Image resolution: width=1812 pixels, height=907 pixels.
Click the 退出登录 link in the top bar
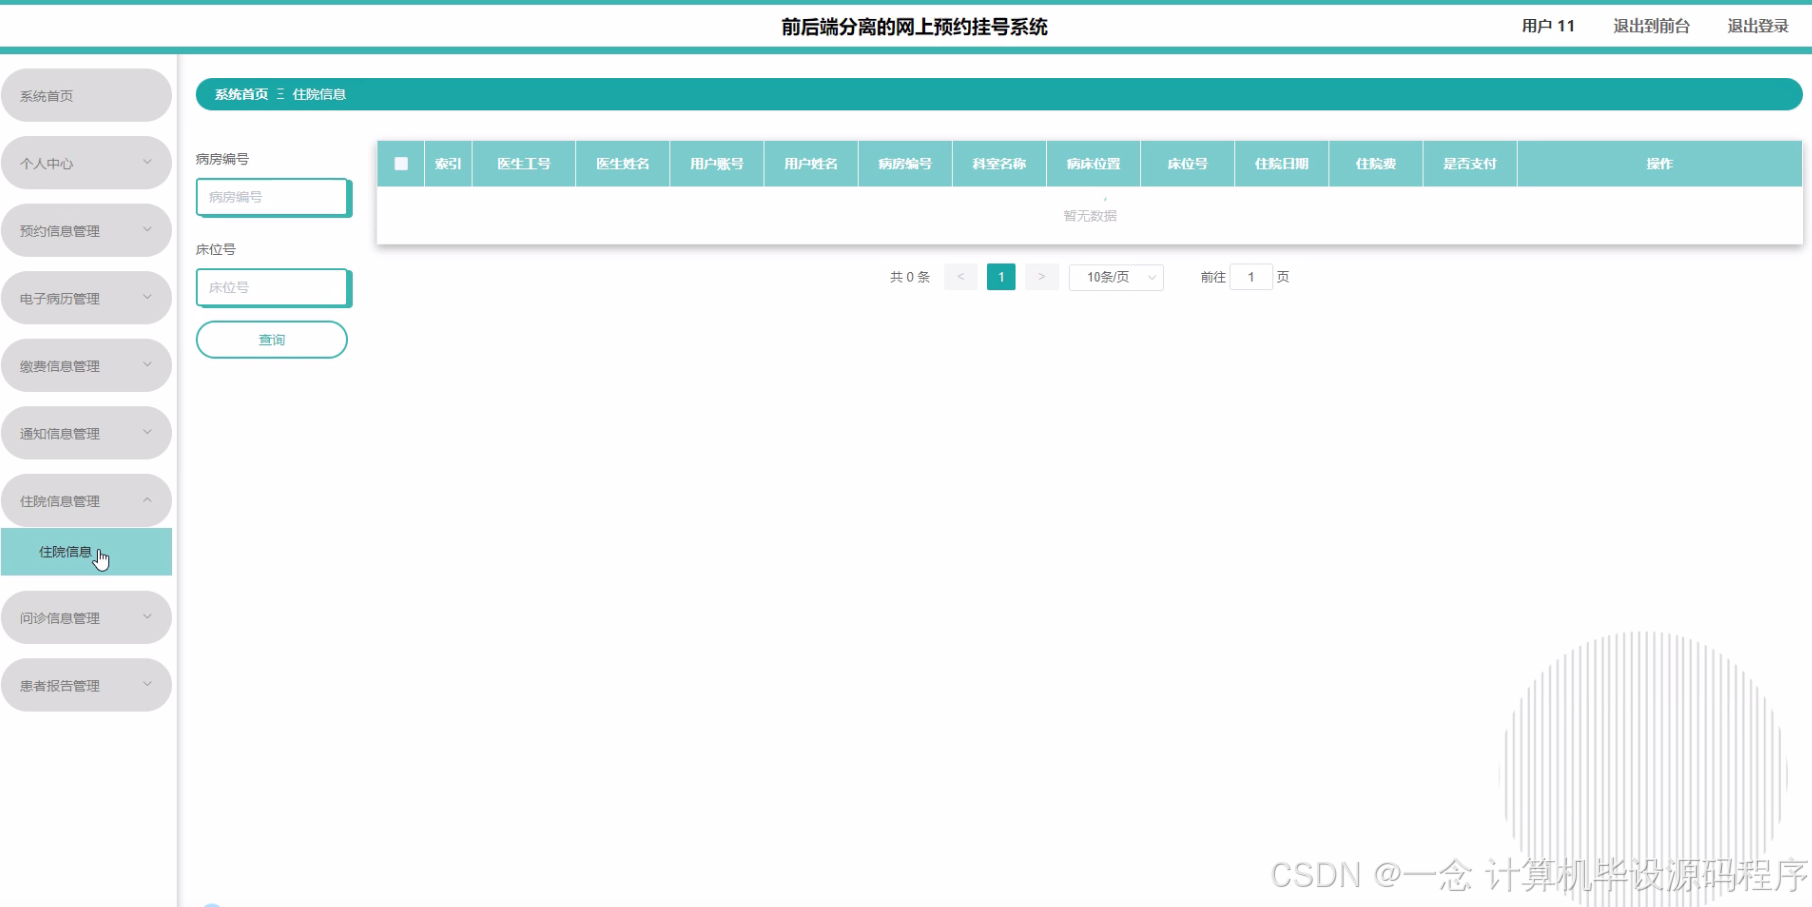(x=1757, y=25)
